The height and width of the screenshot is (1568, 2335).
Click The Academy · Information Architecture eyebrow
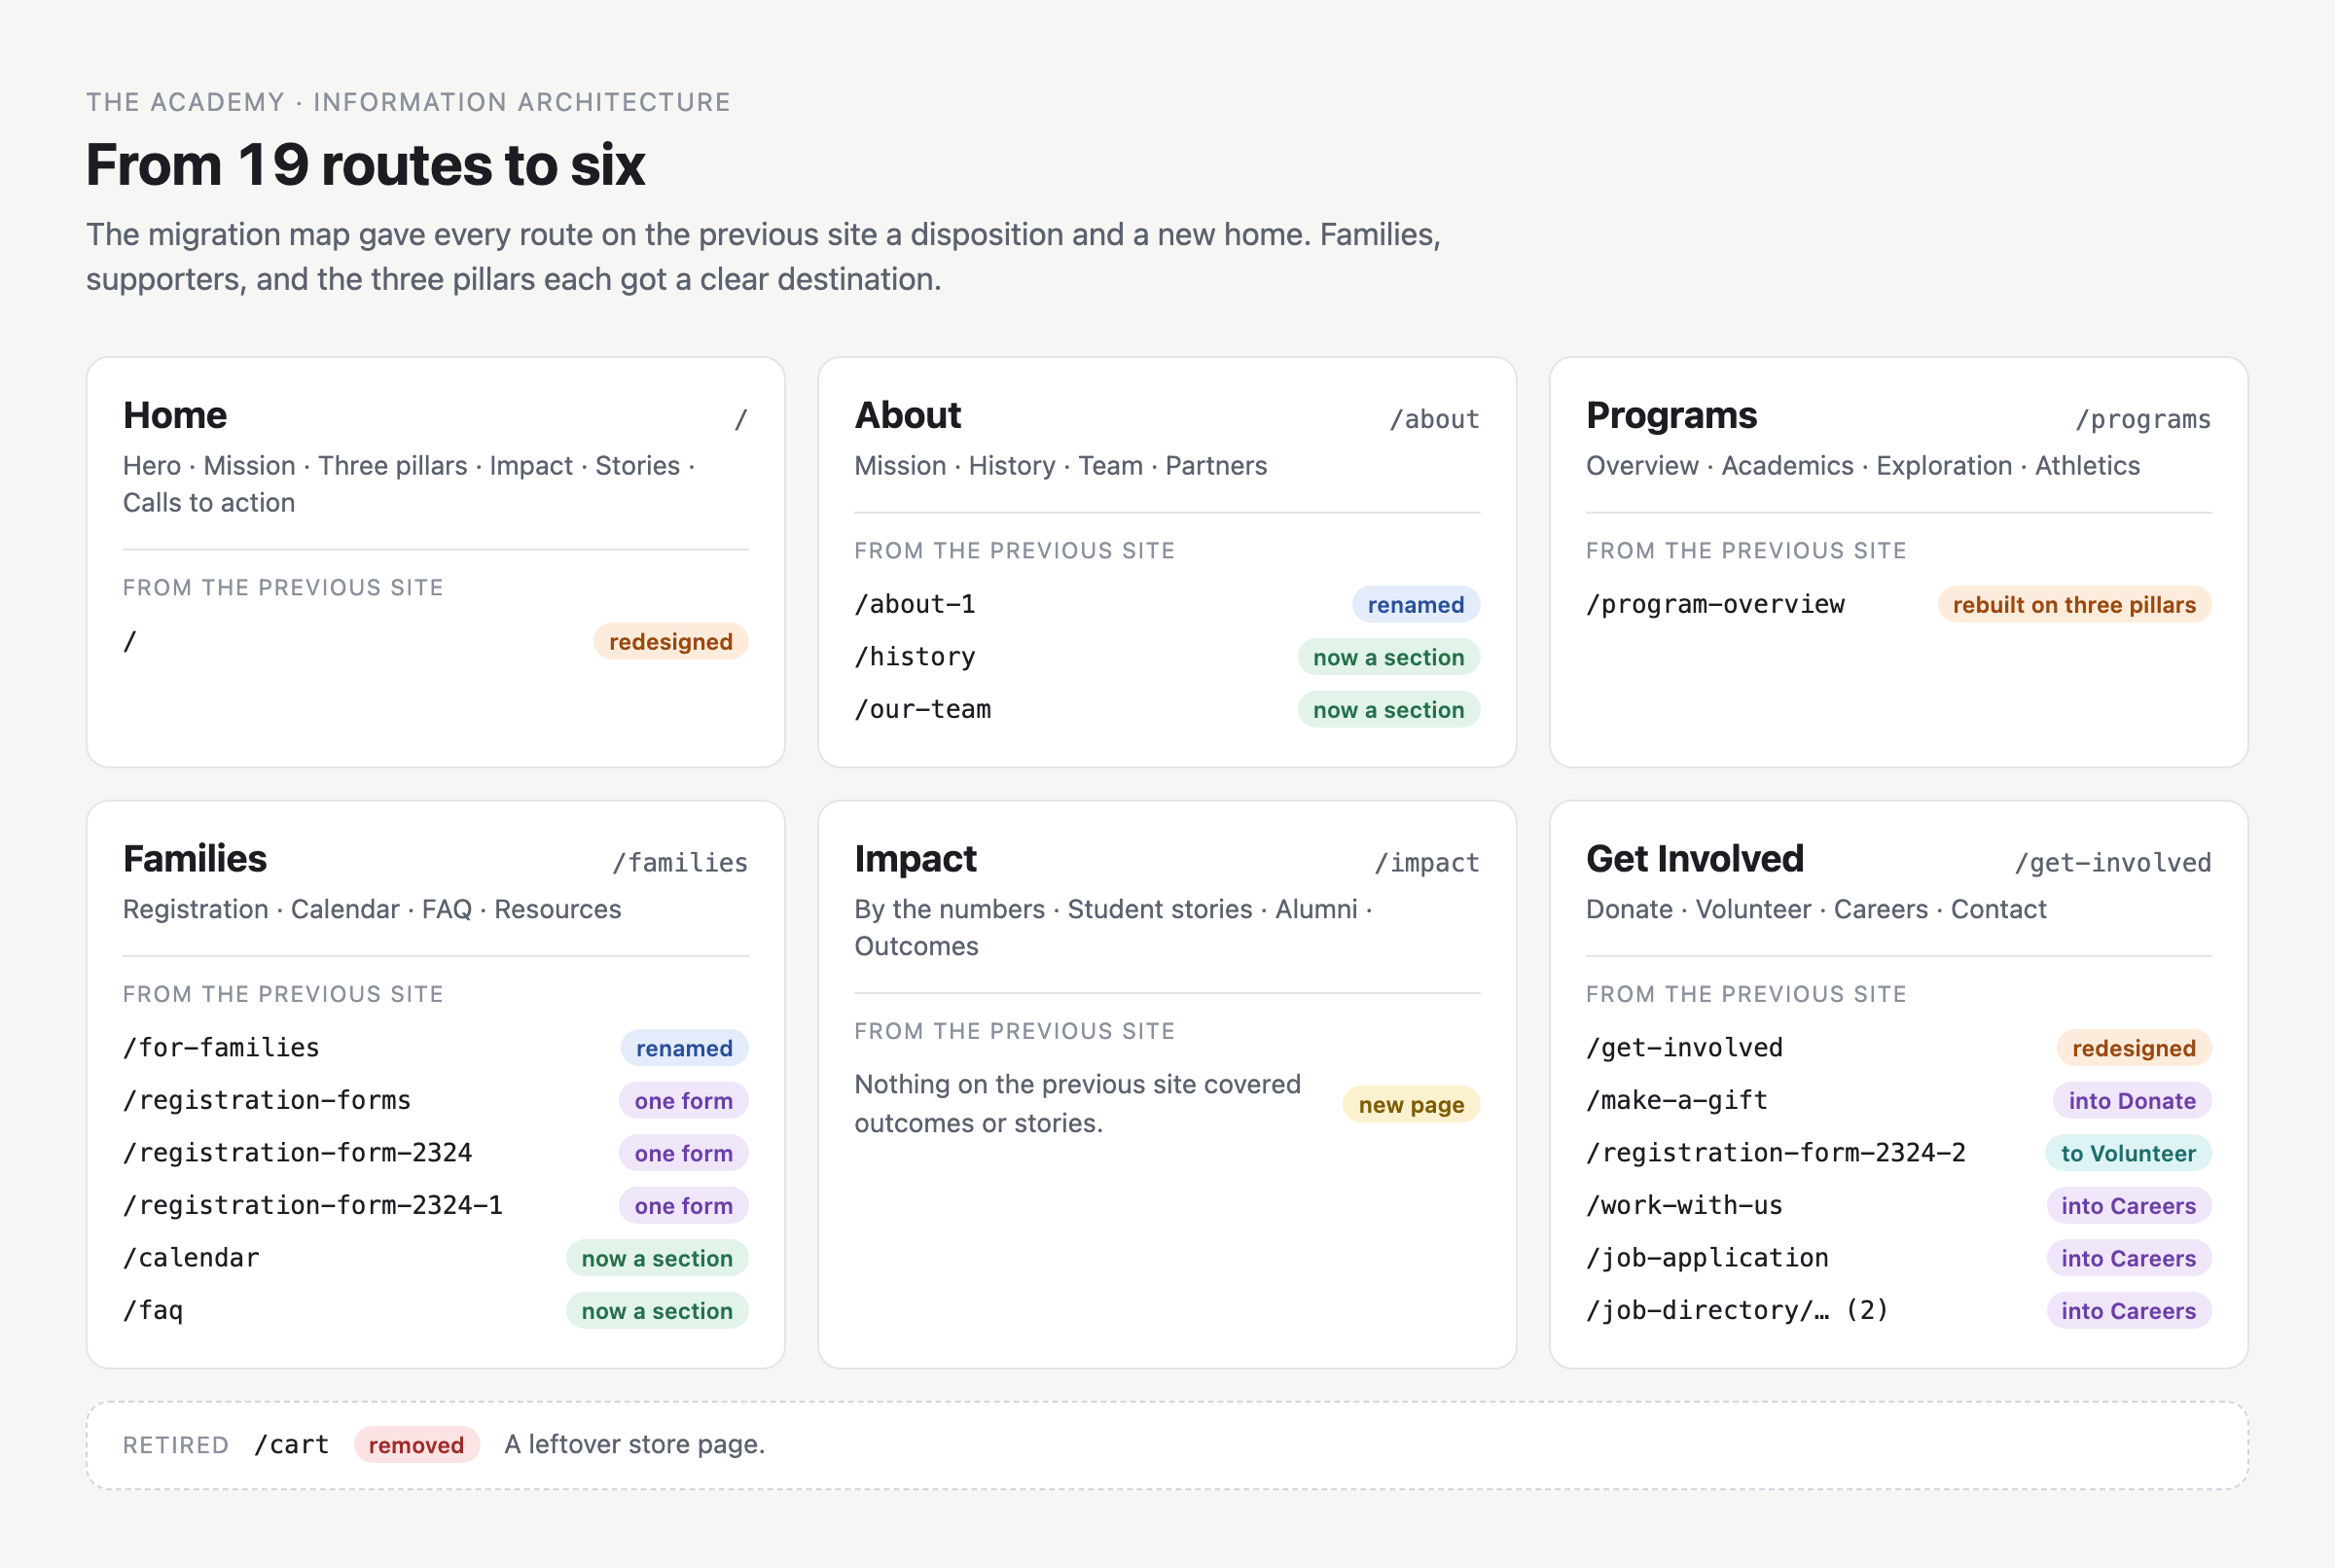pos(408,102)
